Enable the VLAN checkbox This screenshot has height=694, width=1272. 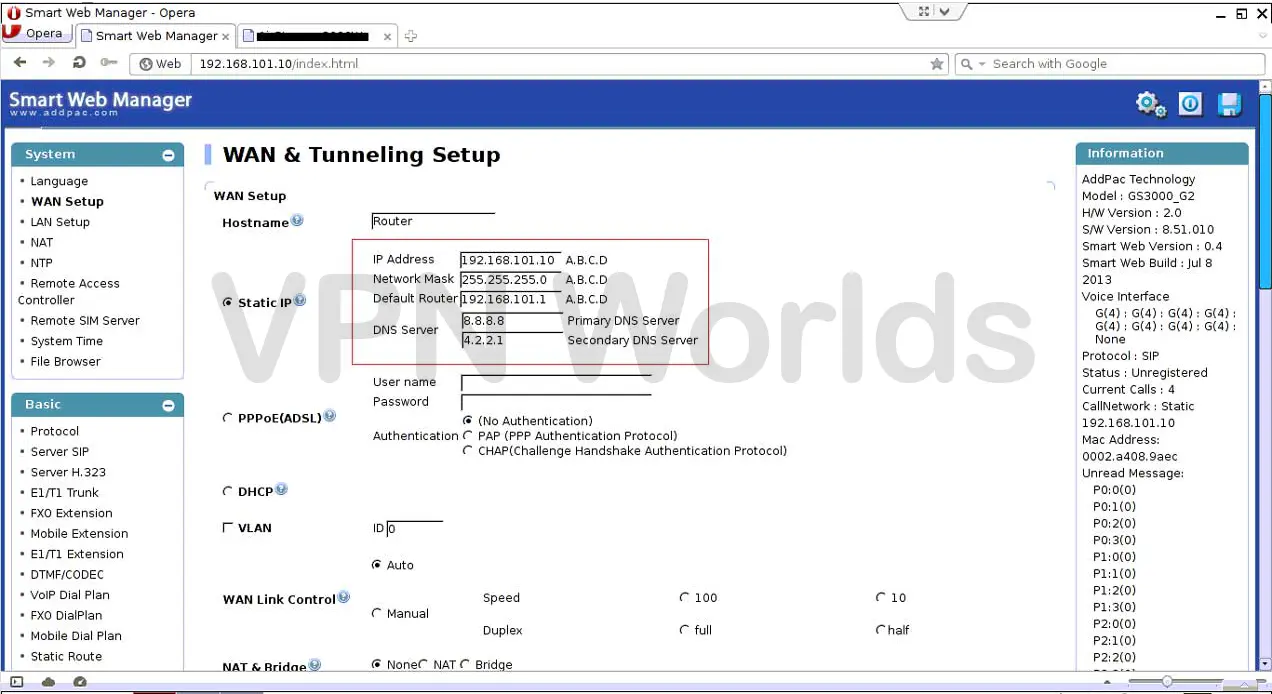tap(228, 527)
